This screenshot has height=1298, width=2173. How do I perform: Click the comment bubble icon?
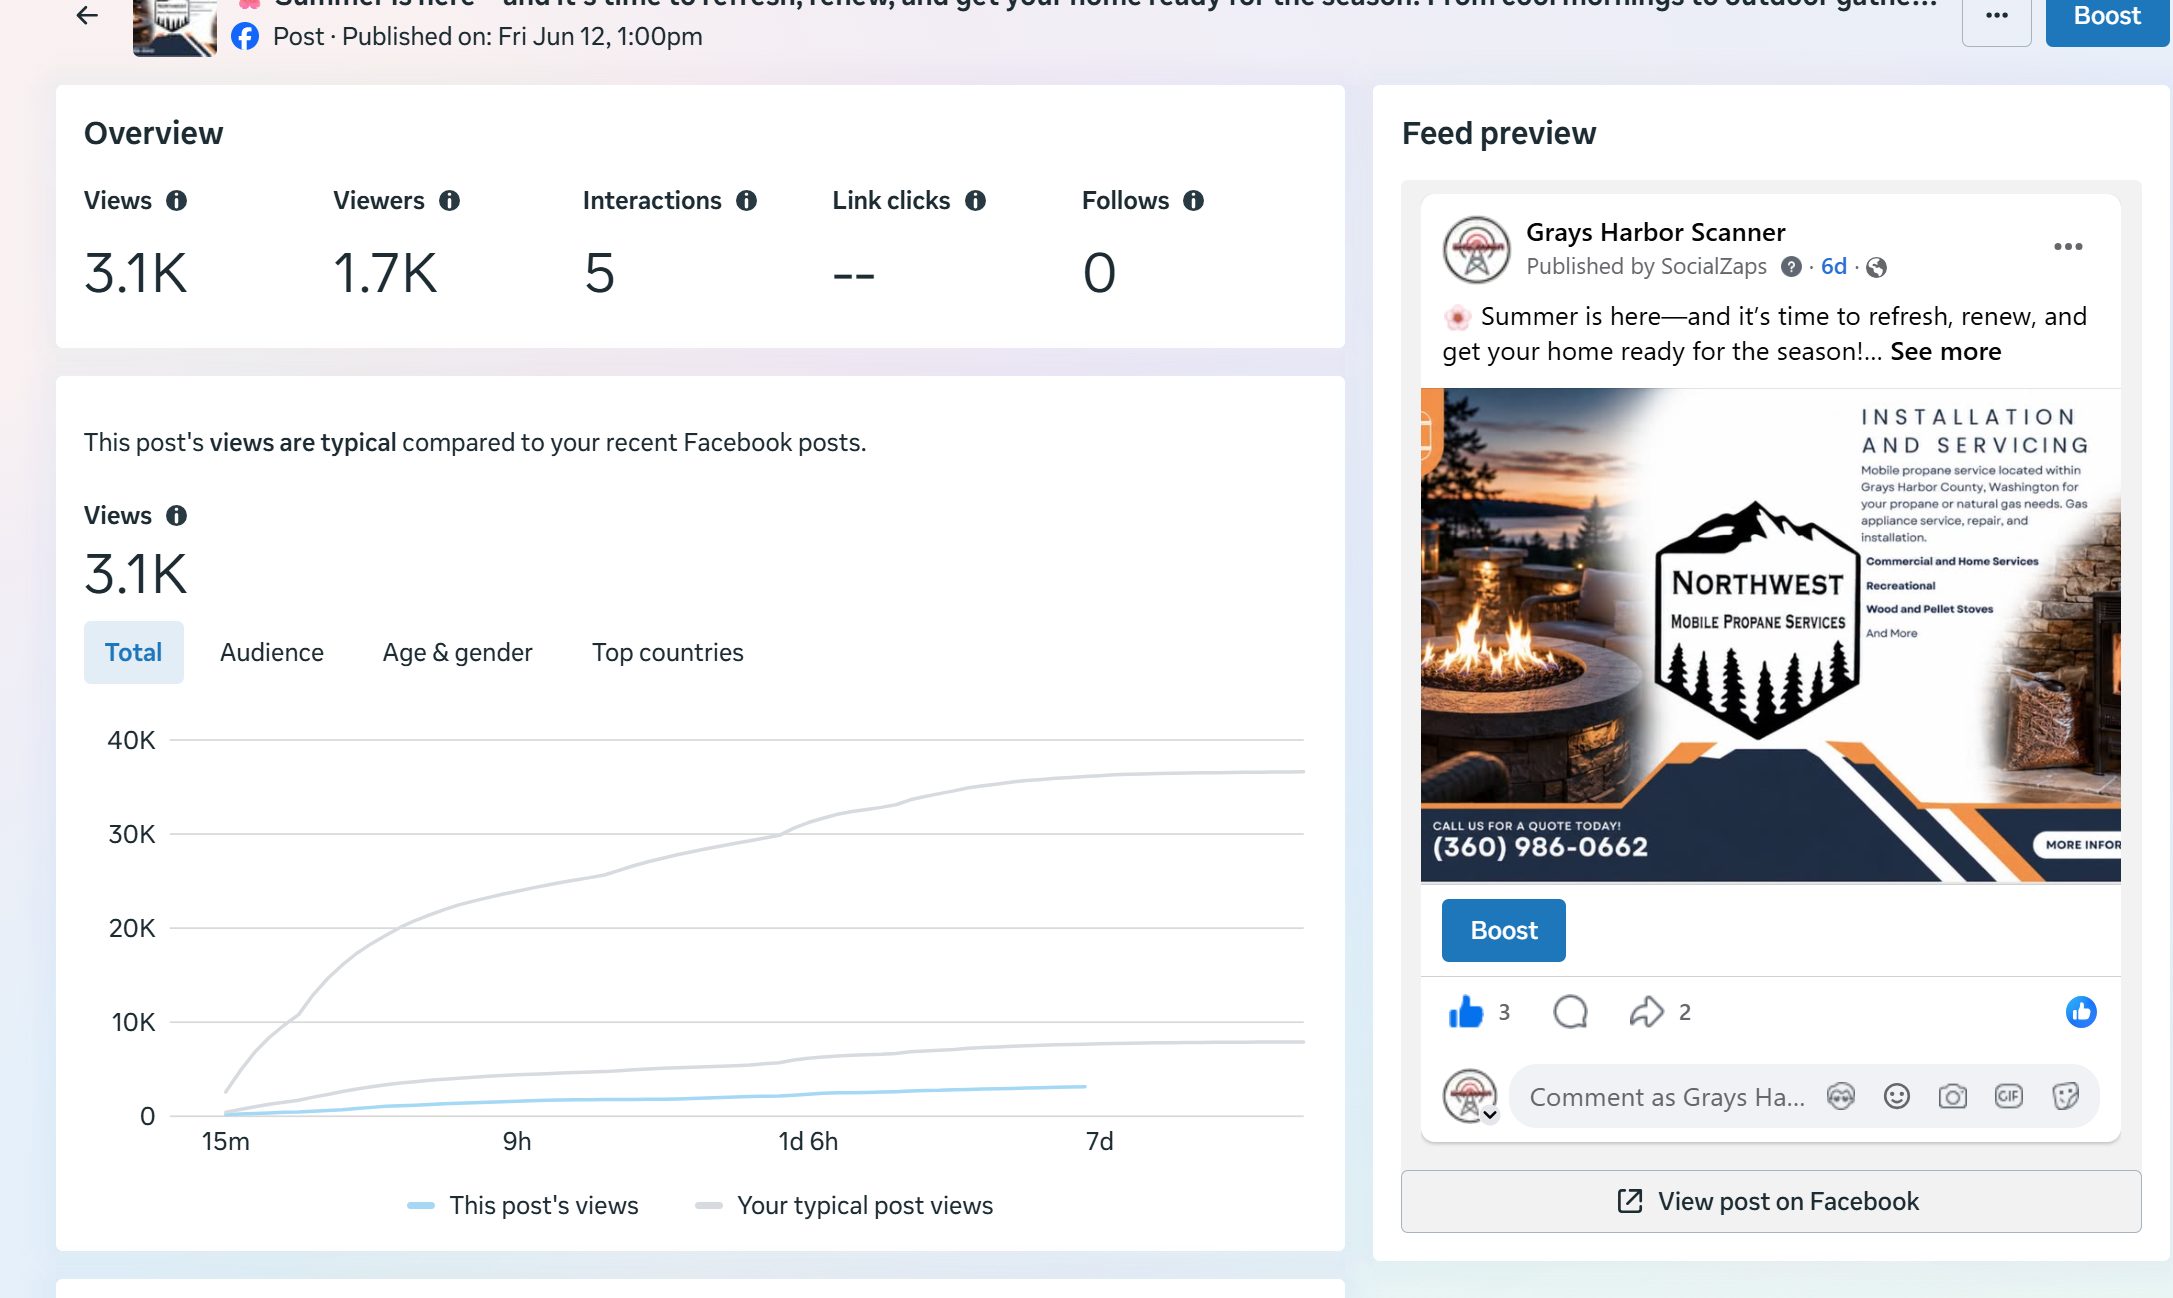coord(1571,1013)
